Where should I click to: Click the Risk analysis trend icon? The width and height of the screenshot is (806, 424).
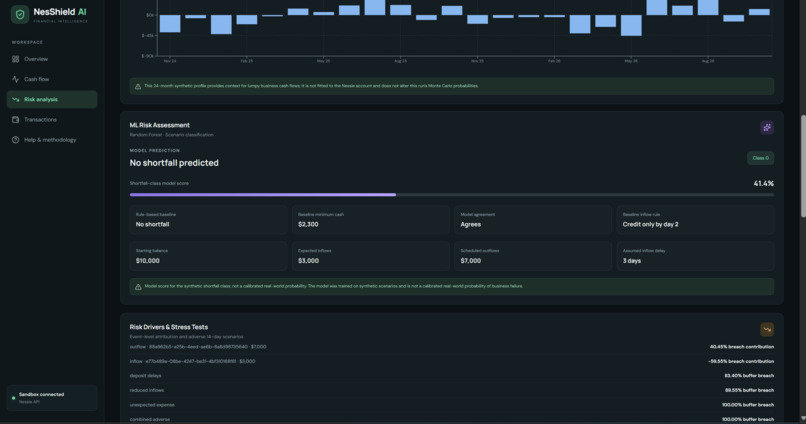tap(15, 99)
